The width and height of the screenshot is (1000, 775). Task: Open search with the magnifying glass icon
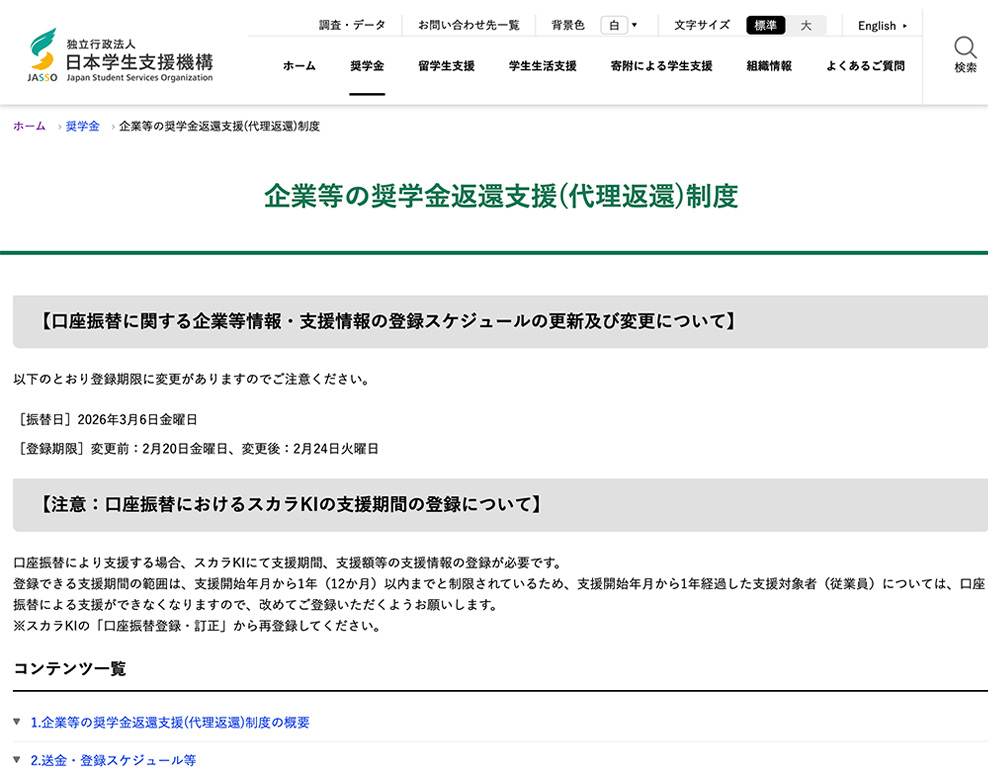coord(965,54)
